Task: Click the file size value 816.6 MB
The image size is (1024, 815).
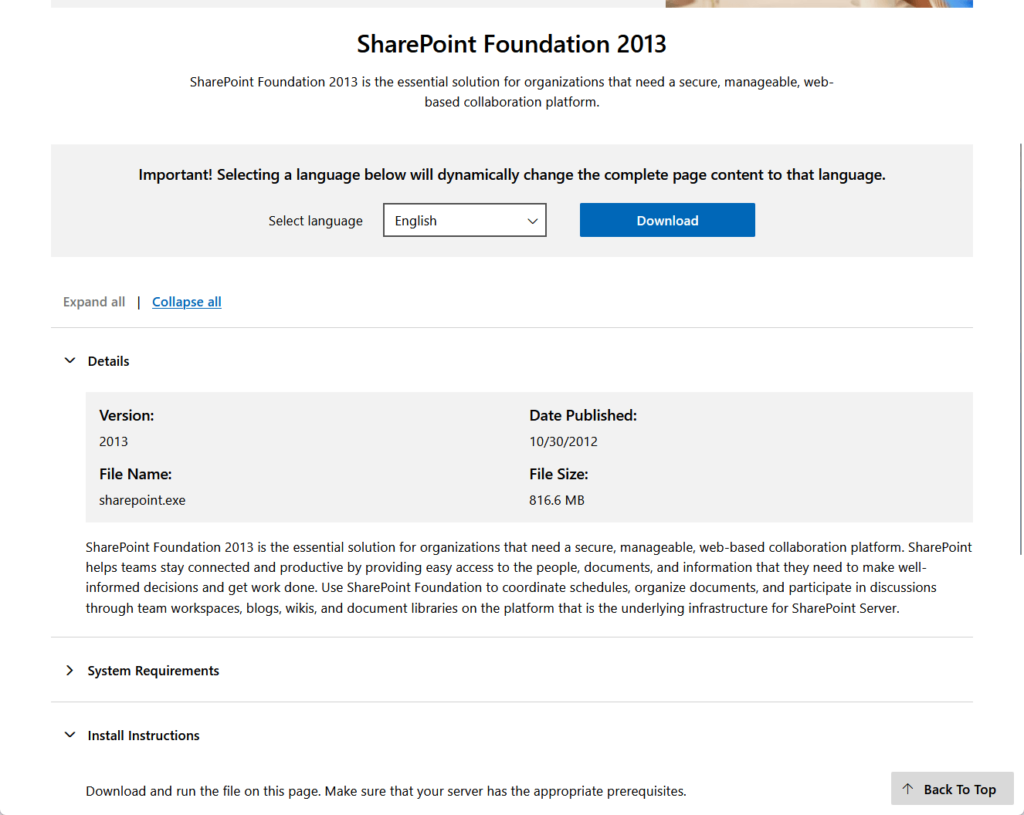Action: 556,500
